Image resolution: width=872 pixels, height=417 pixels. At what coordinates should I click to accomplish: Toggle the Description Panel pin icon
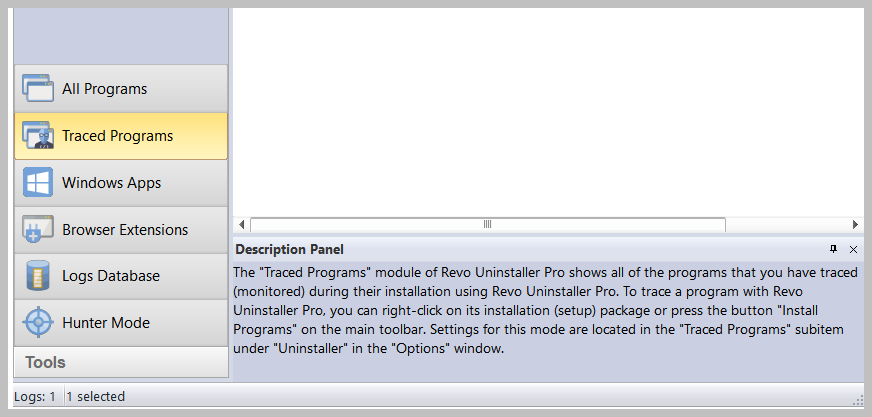833,249
